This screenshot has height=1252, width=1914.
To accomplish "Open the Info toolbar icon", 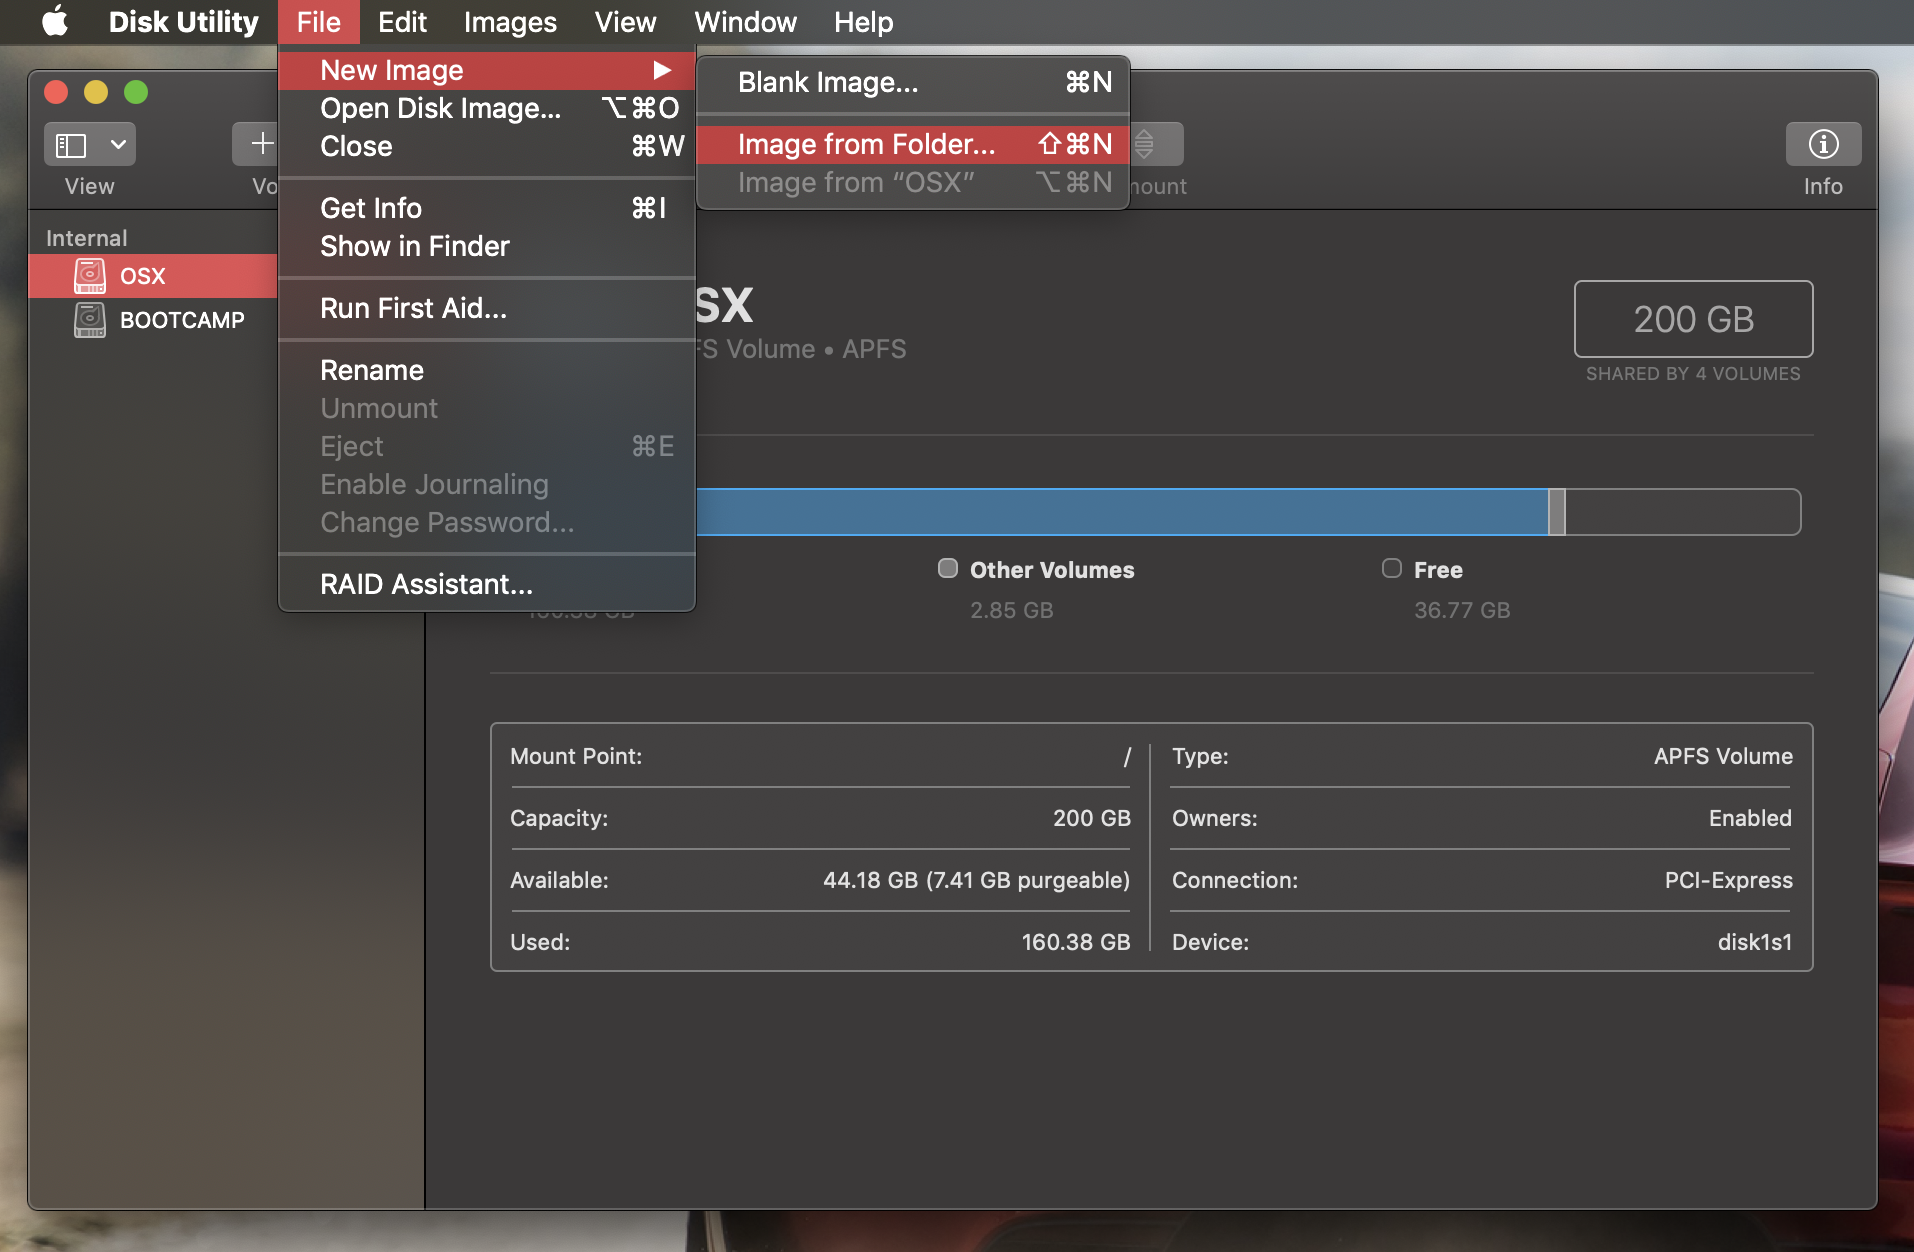I will pos(1823,144).
